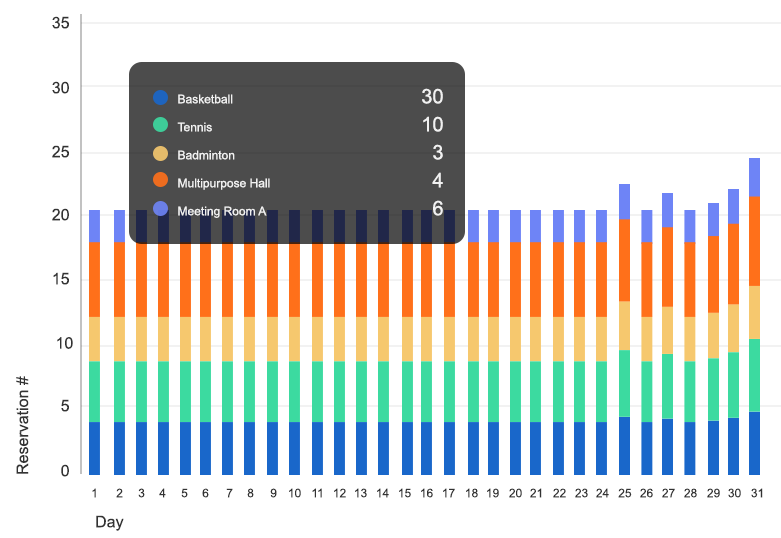This screenshot has height=538, width=781.
Task: Click the orange segment of day 20 bar
Action: coord(515,279)
